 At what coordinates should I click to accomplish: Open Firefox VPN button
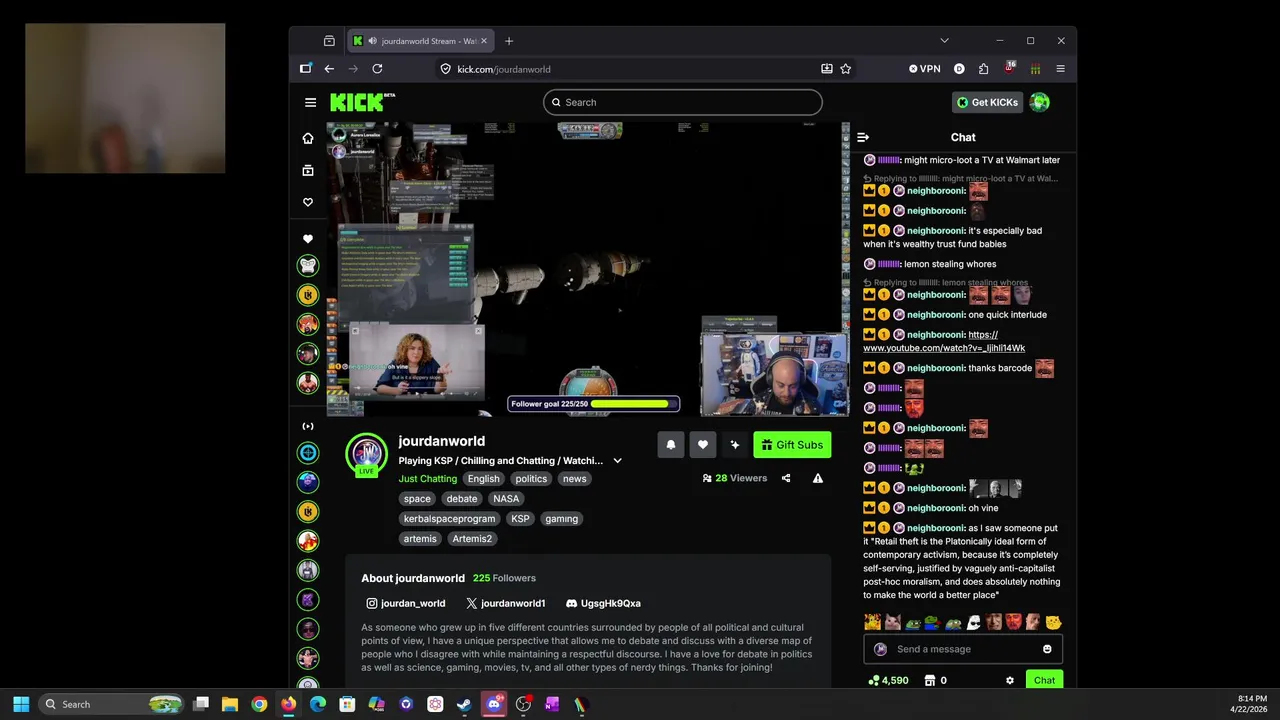pos(925,69)
